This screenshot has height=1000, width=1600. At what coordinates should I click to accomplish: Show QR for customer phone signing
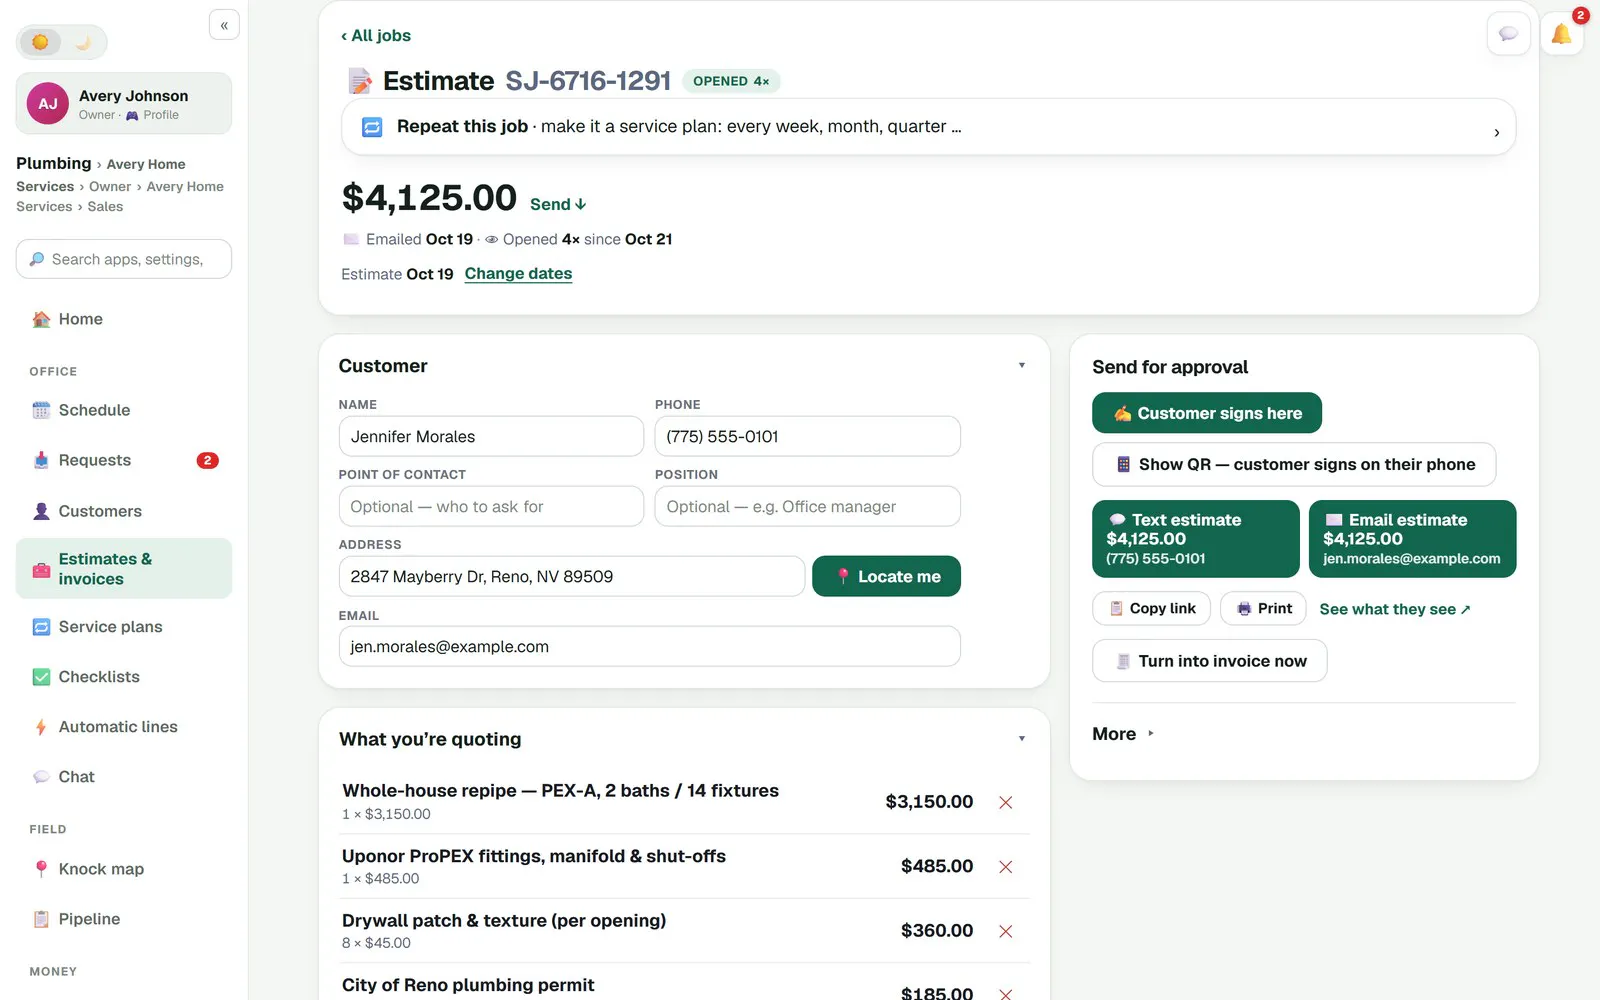[x=1294, y=465]
